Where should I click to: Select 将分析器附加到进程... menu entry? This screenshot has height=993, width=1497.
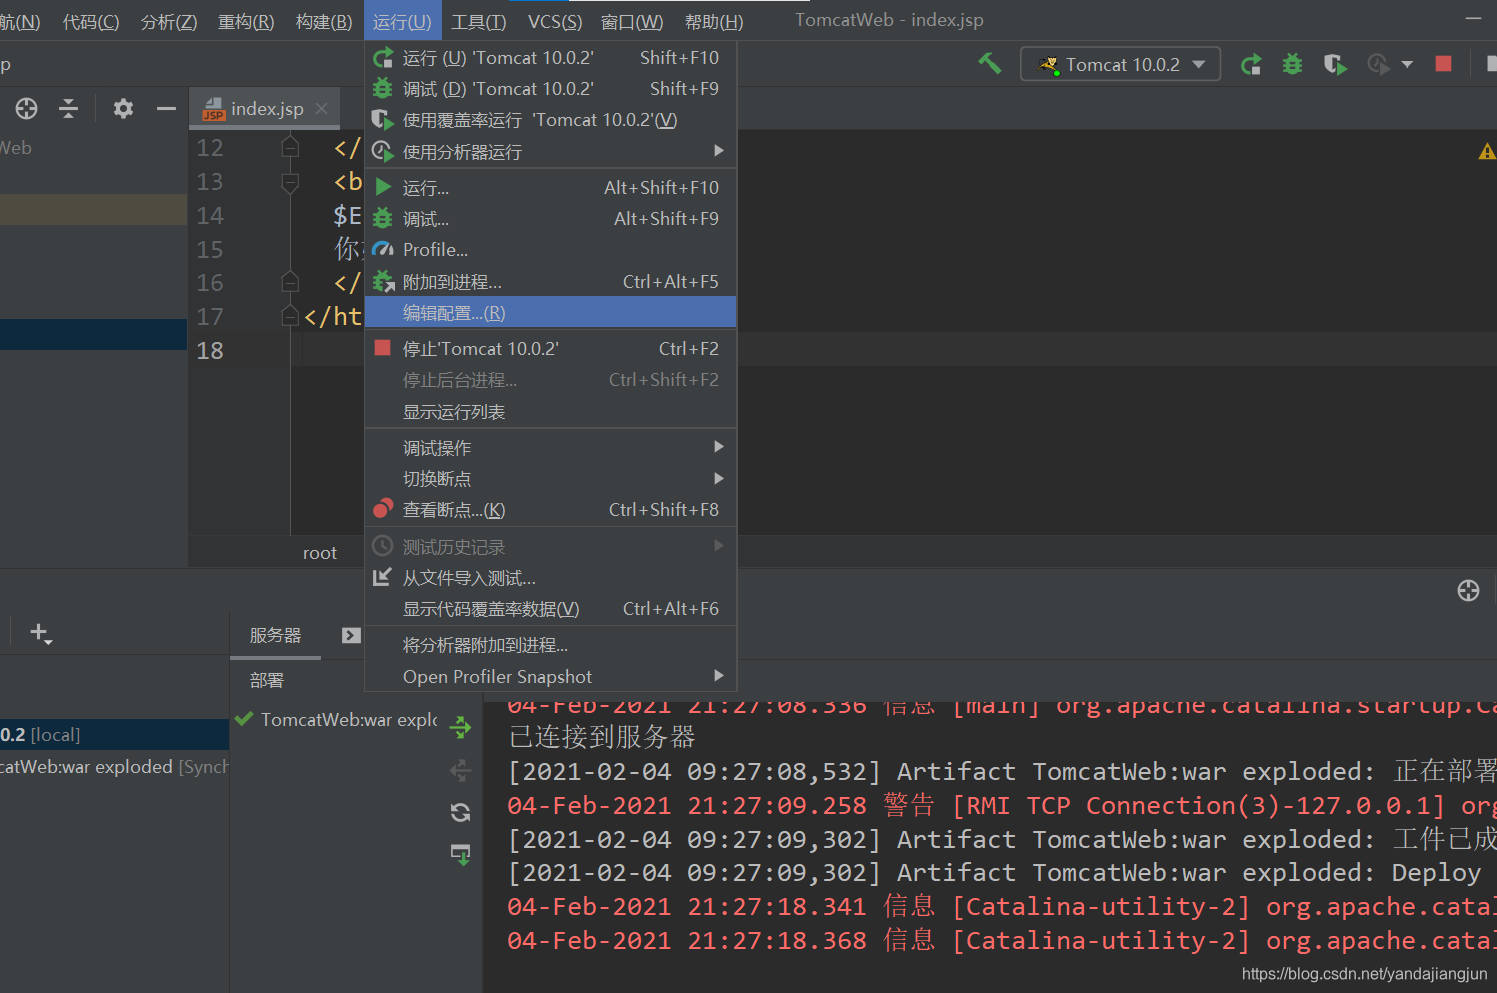(x=550, y=645)
